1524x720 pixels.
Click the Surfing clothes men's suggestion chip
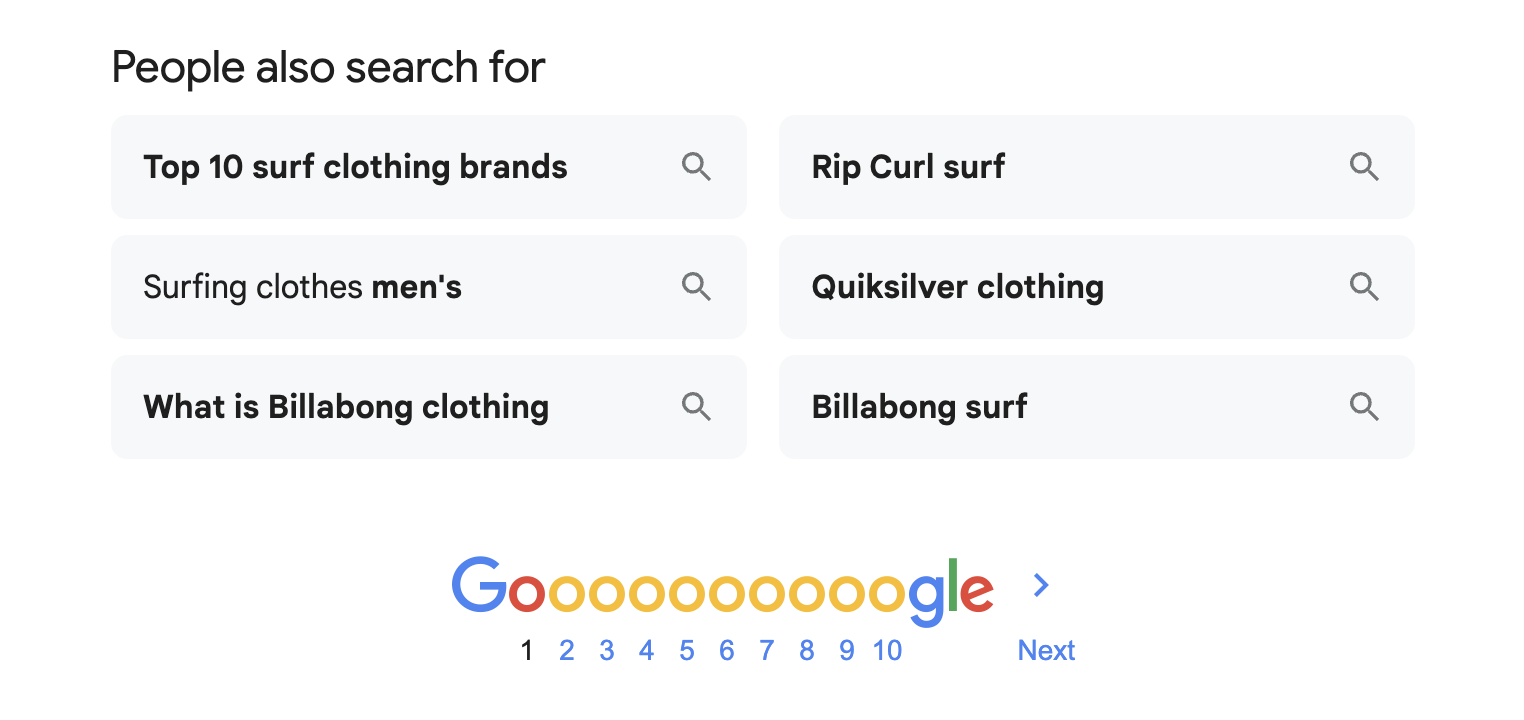point(302,287)
